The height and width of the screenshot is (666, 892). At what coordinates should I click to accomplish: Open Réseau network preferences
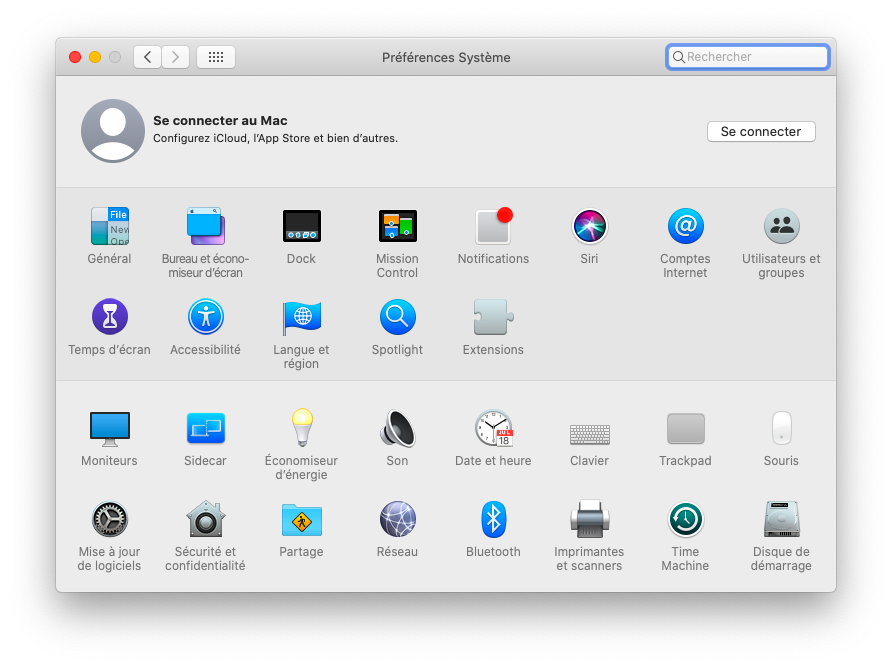tap(398, 519)
